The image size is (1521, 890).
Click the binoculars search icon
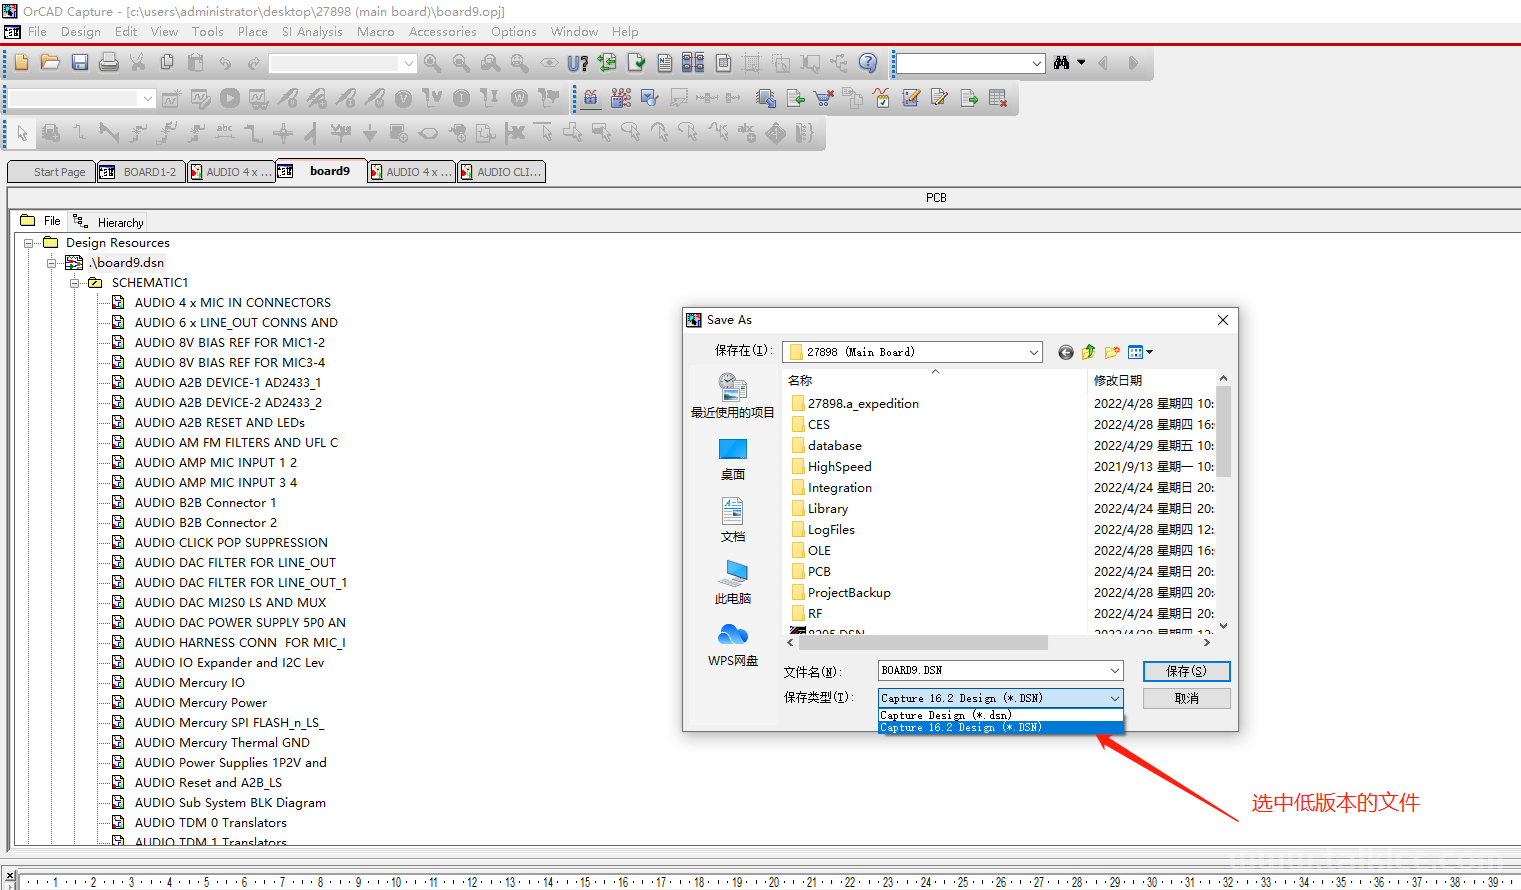[x=1061, y=62]
